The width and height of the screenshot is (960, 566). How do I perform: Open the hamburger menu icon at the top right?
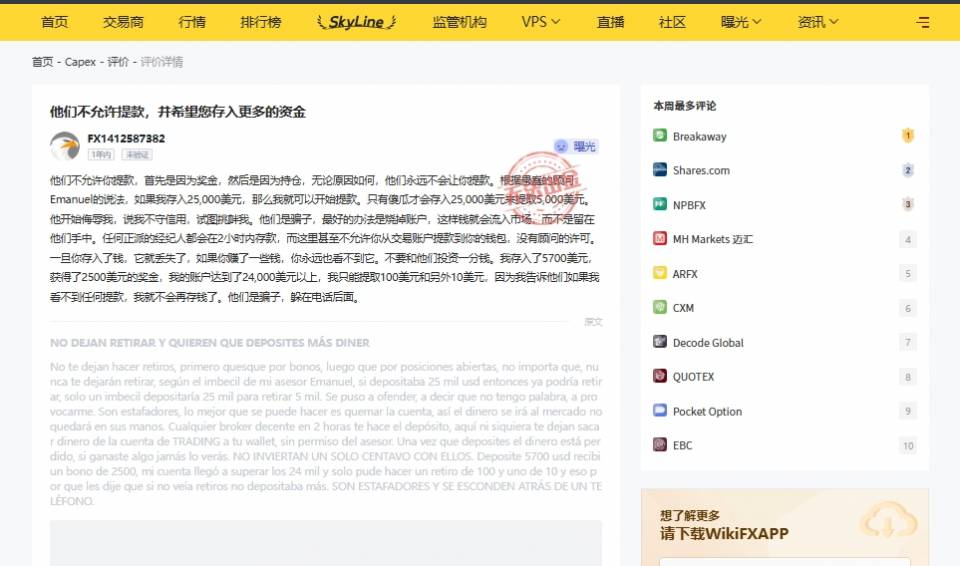tap(923, 23)
